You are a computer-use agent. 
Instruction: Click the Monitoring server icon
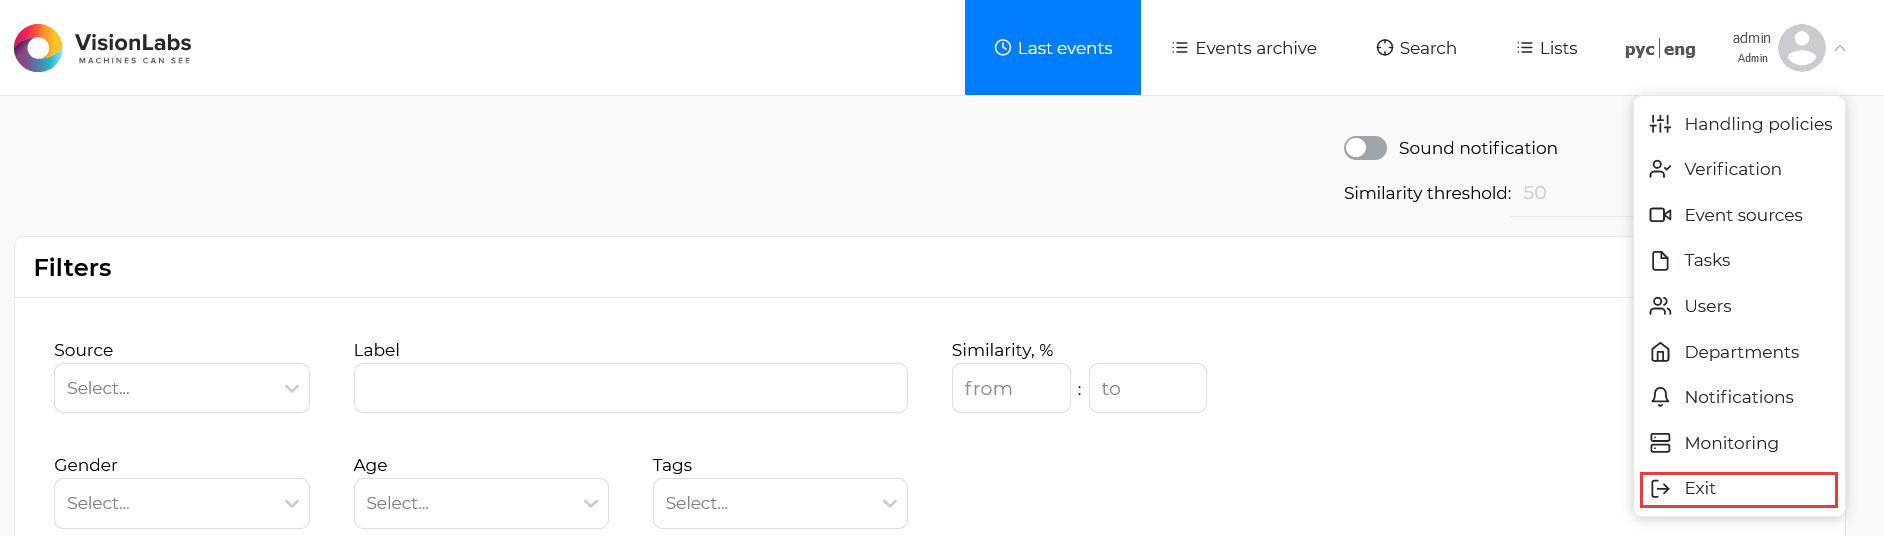1660,443
